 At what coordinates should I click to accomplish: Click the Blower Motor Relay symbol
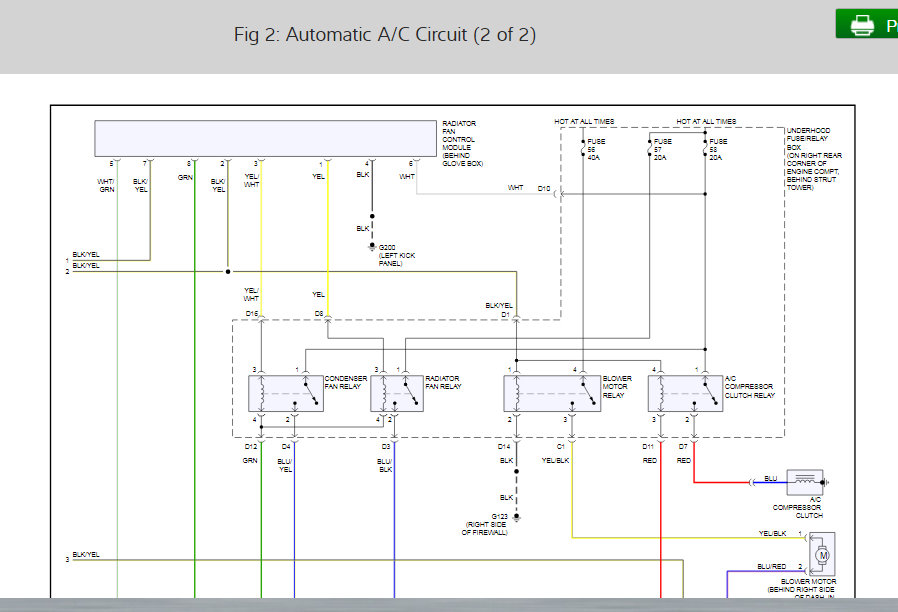552,393
